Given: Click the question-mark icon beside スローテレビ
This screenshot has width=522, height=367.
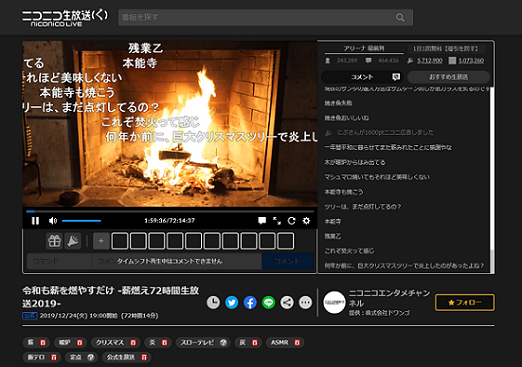Looking at the screenshot, I should [x=223, y=343].
